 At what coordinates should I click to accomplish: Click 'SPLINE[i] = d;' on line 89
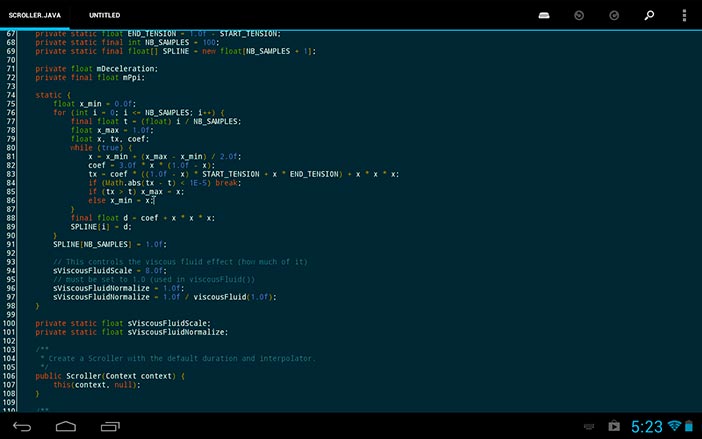click(x=101, y=227)
